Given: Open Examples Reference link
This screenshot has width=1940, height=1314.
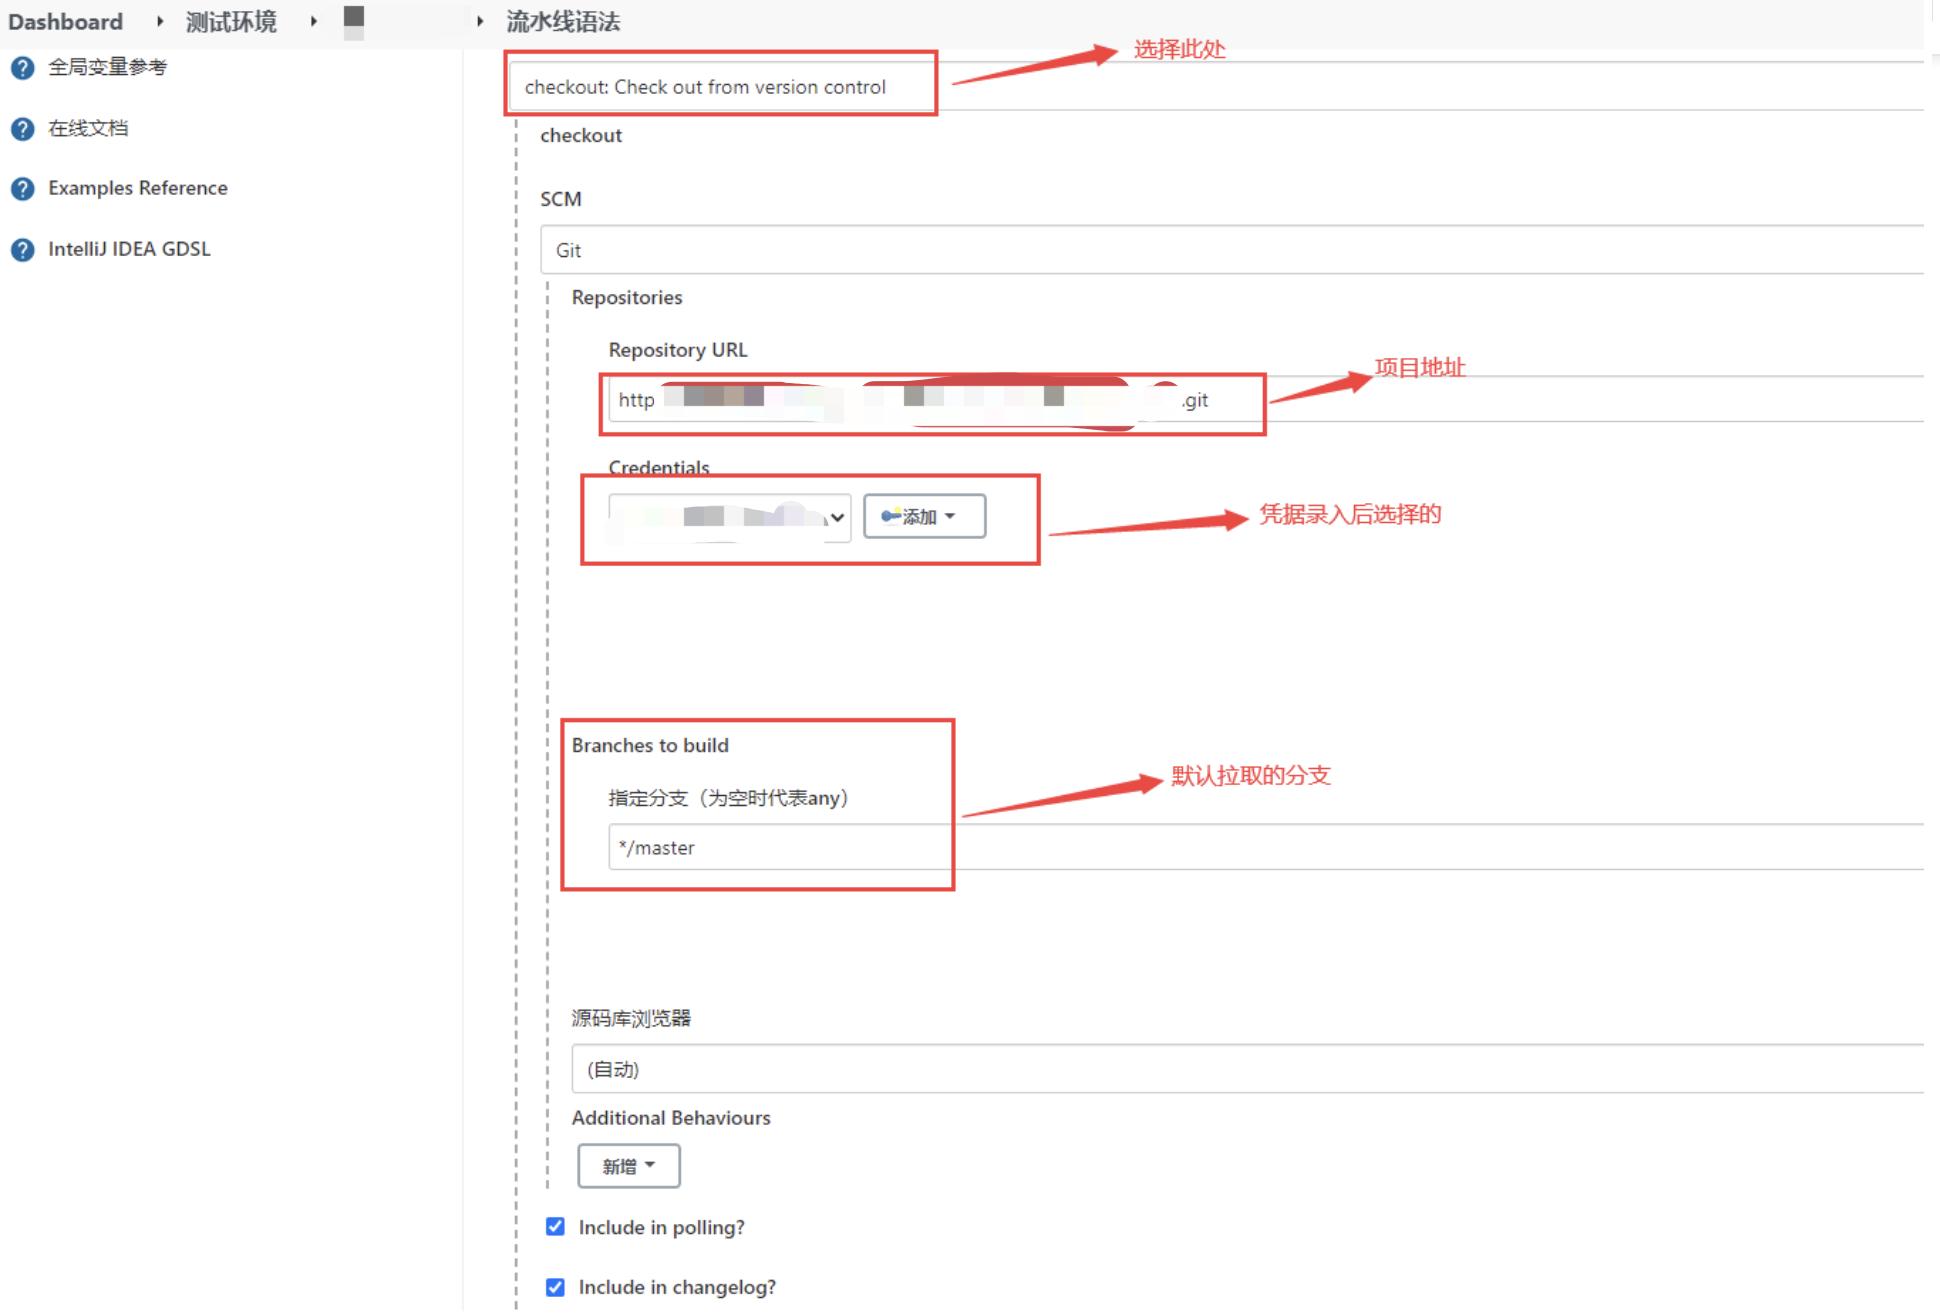Looking at the screenshot, I should click(138, 188).
